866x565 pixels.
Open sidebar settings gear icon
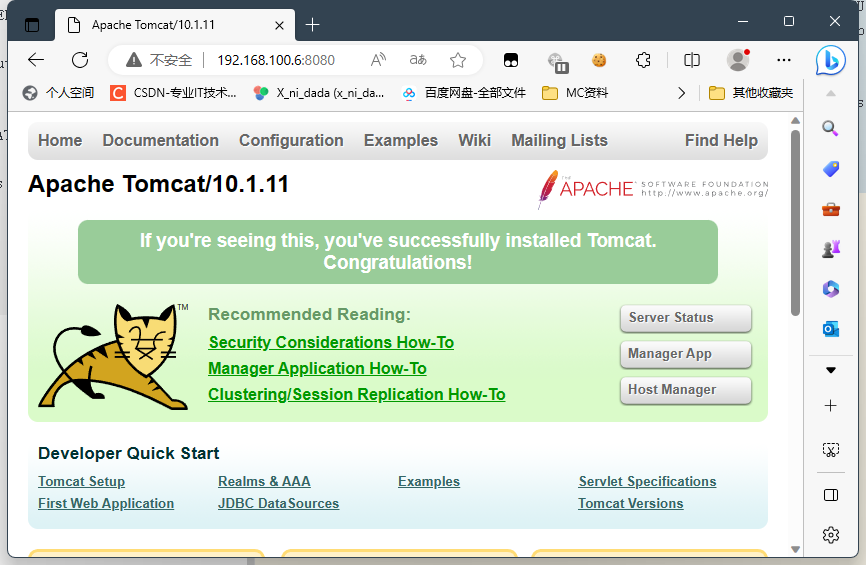click(x=831, y=535)
